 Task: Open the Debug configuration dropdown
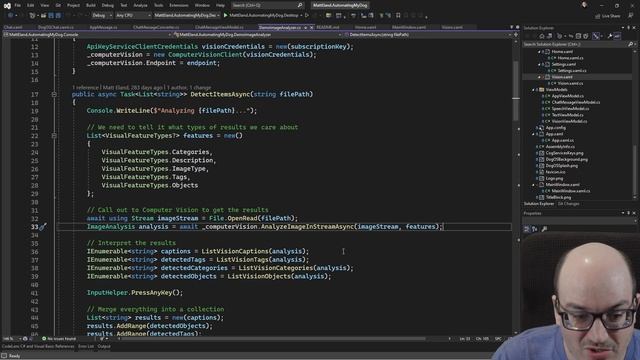click(102, 16)
